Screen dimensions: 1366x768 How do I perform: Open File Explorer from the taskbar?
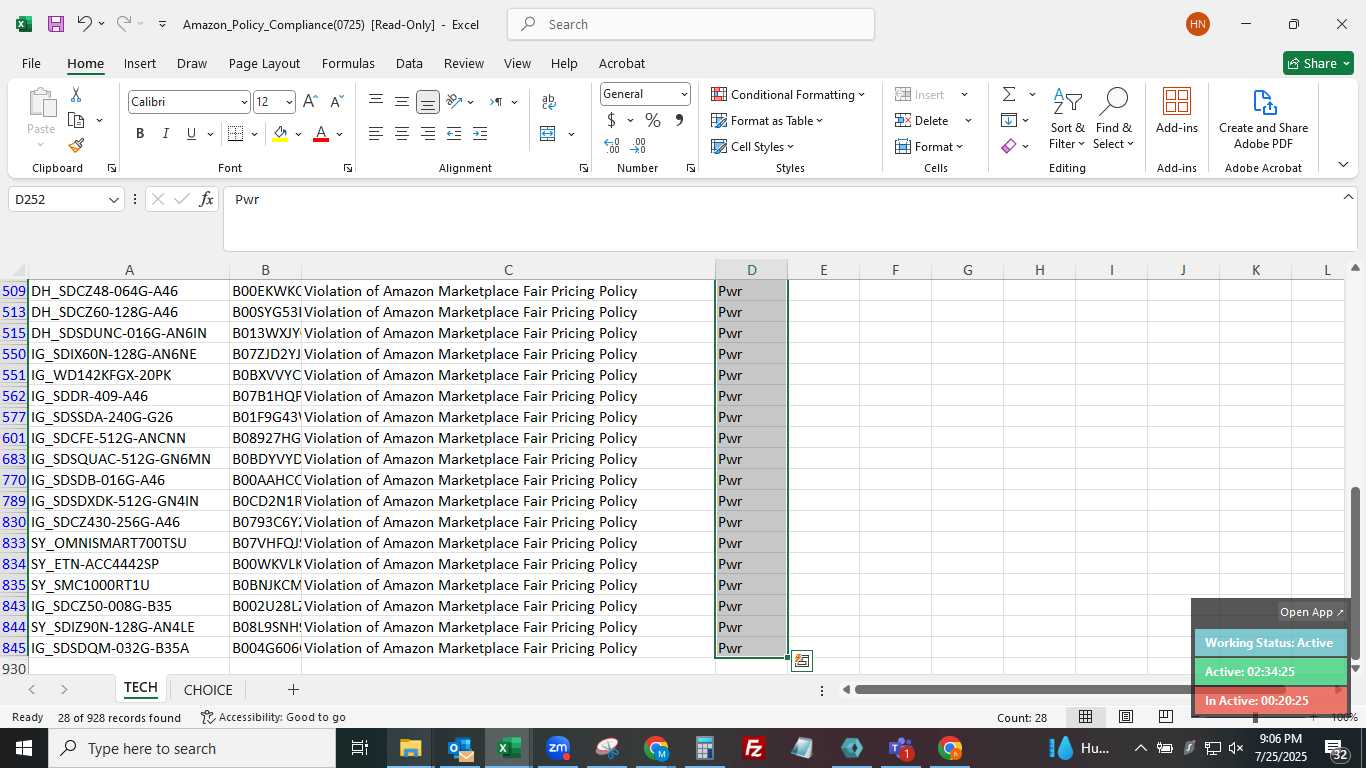(x=411, y=748)
